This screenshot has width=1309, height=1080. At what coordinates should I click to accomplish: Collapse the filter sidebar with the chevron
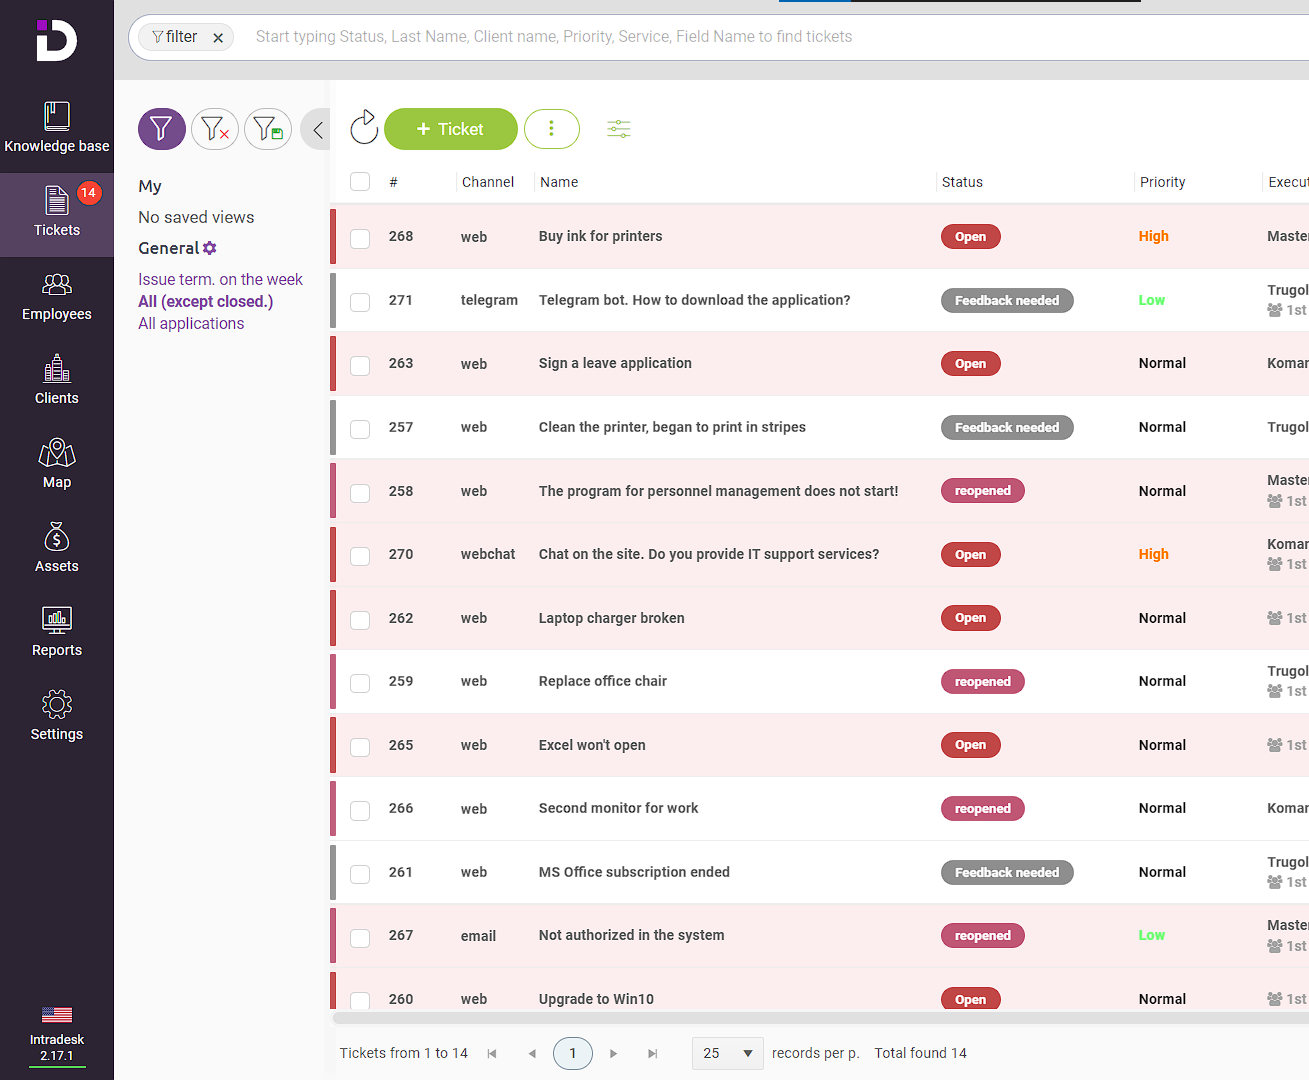point(316,128)
